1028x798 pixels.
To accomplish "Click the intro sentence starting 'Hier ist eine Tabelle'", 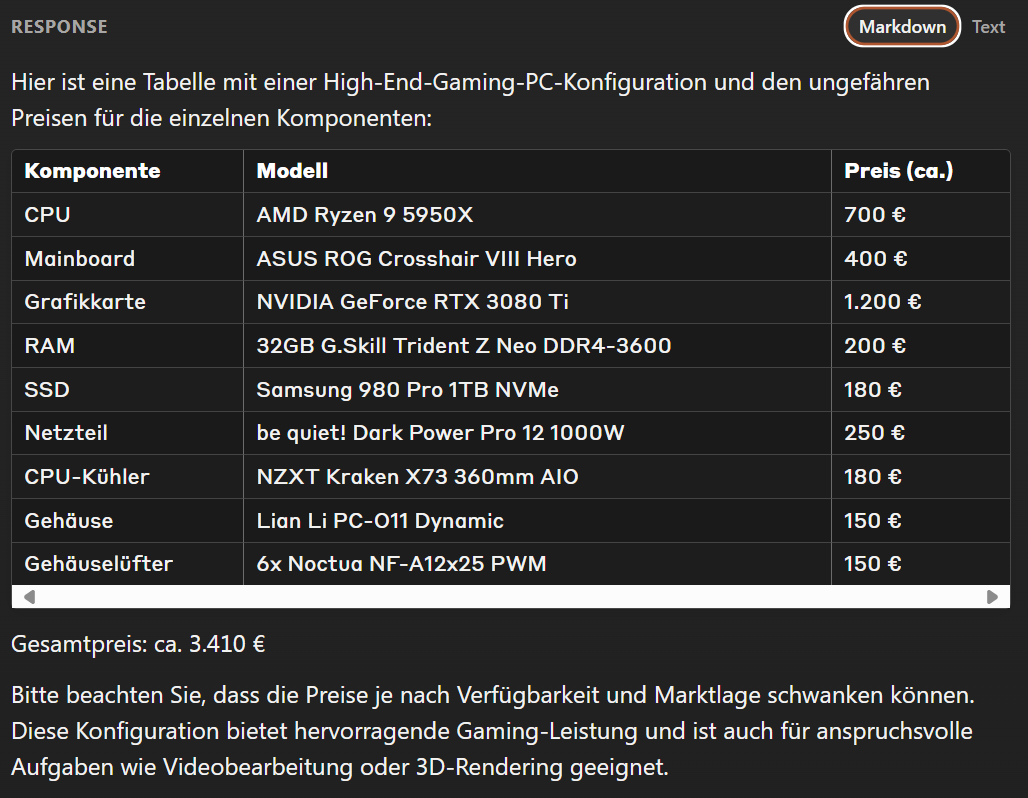I will point(470,100).
